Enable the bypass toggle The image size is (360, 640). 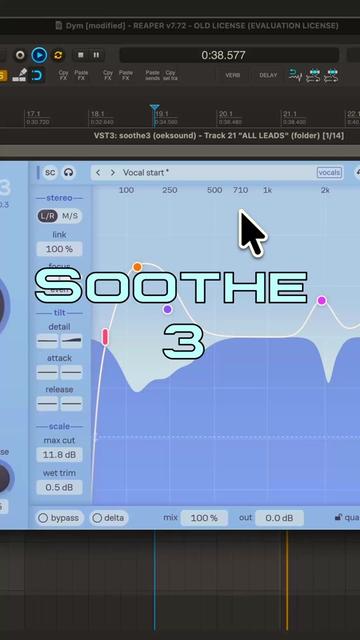coord(59,518)
